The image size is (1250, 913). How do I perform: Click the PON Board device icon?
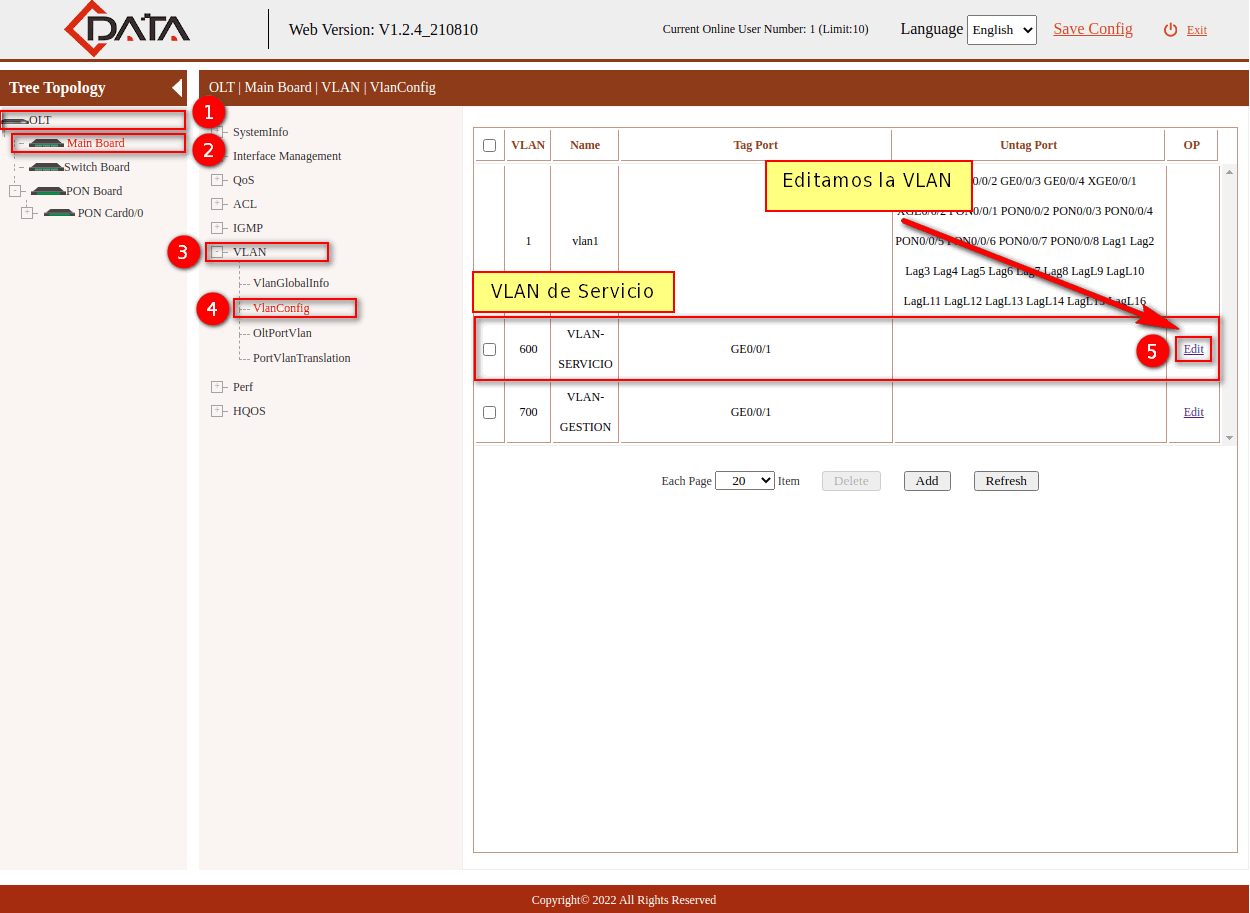click(x=48, y=191)
